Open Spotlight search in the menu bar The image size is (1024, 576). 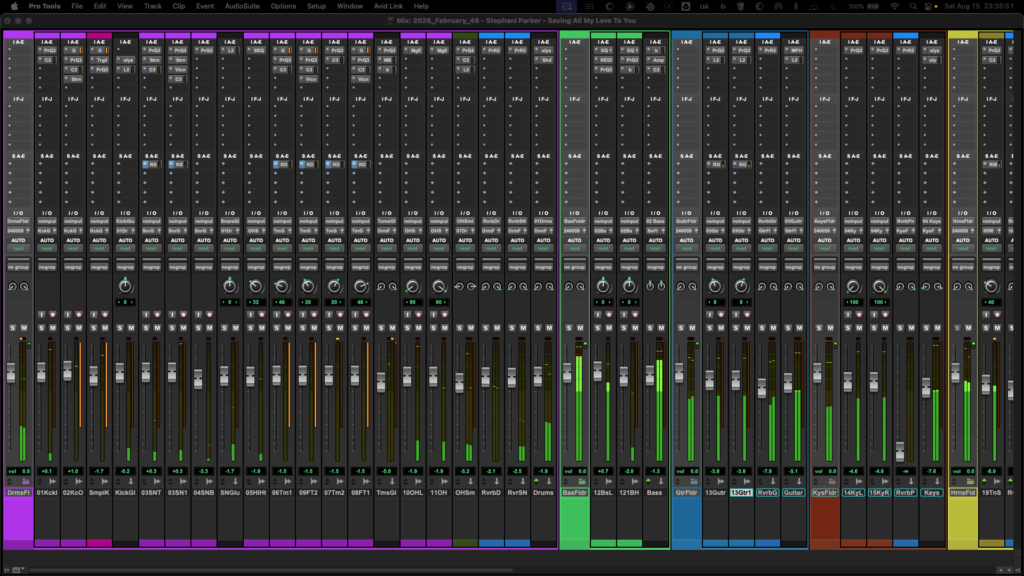click(913, 6)
